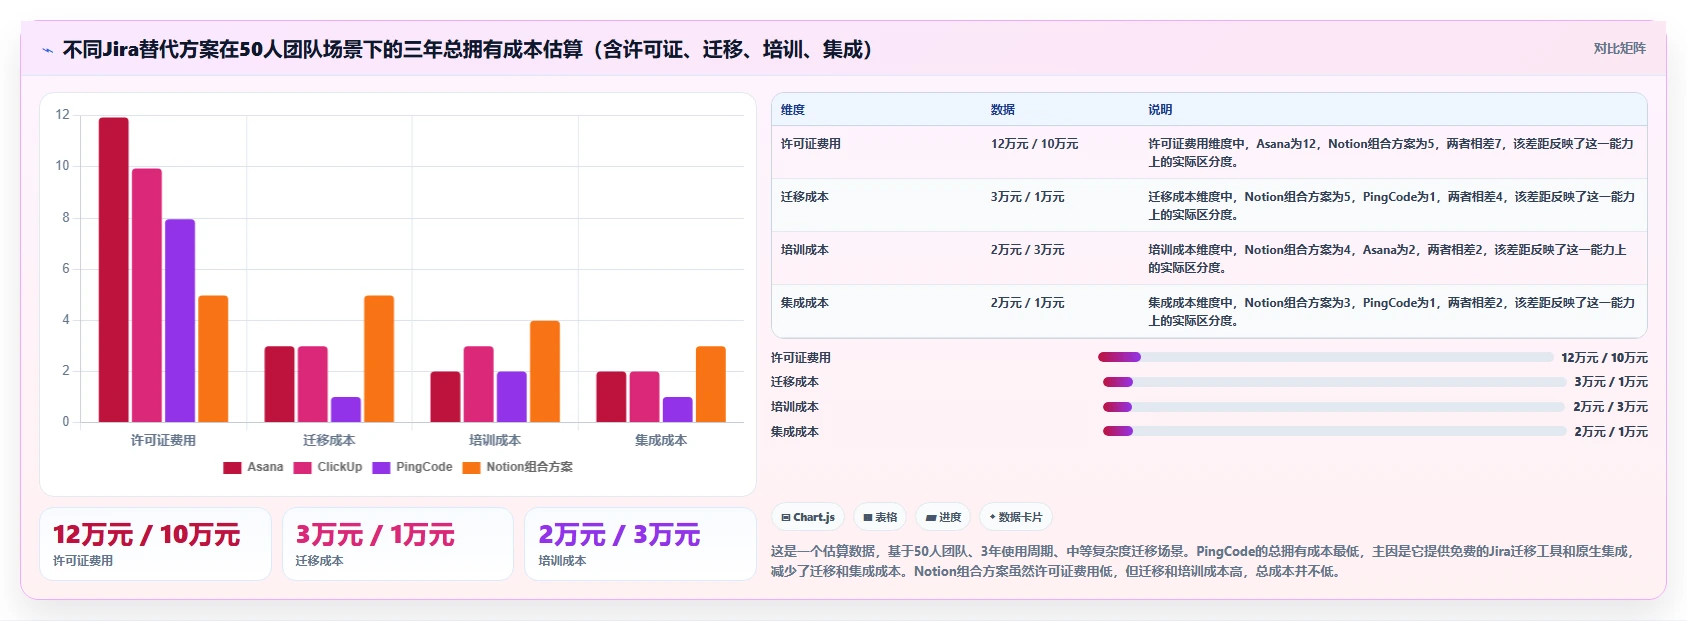Click the Chart.js tag chip

click(x=808, y=517)
